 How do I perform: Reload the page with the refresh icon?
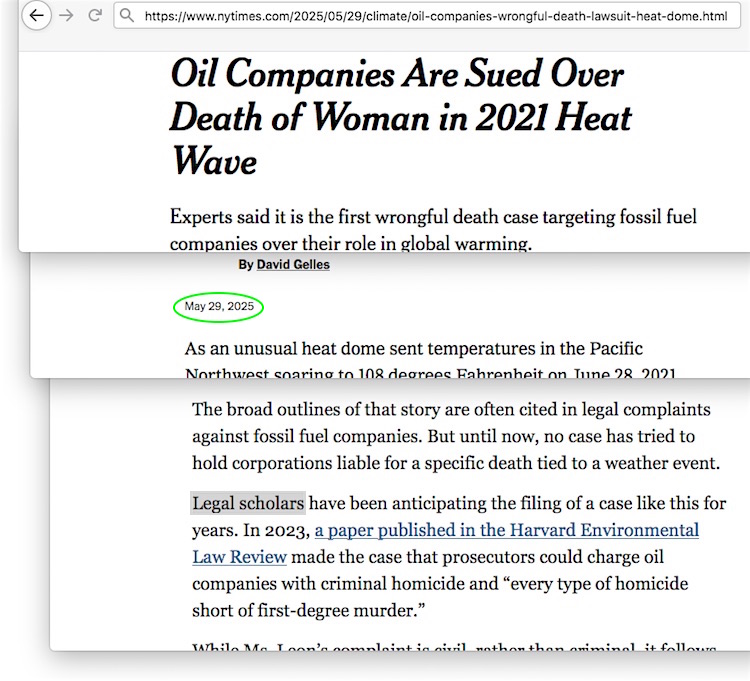[x=95, y=16]
